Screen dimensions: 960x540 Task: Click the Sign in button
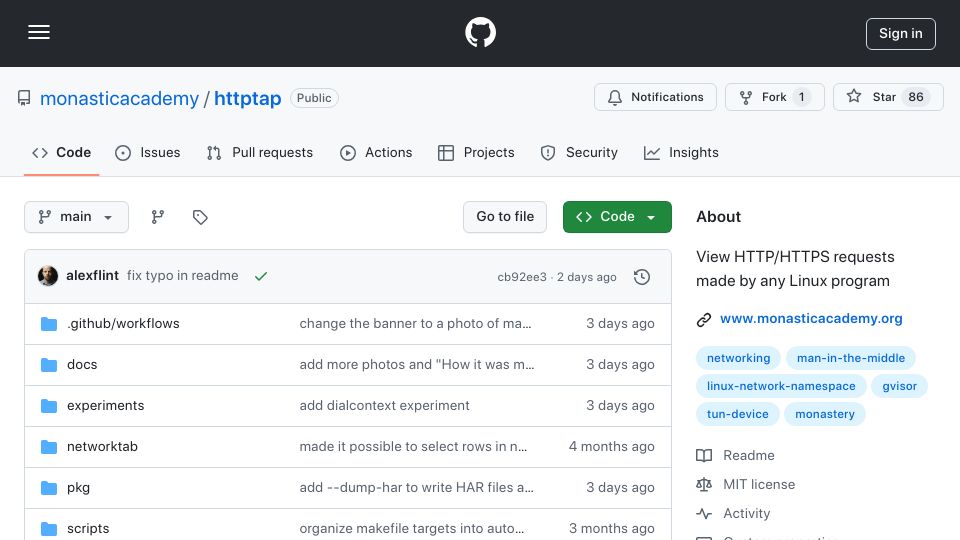(901, 34)
